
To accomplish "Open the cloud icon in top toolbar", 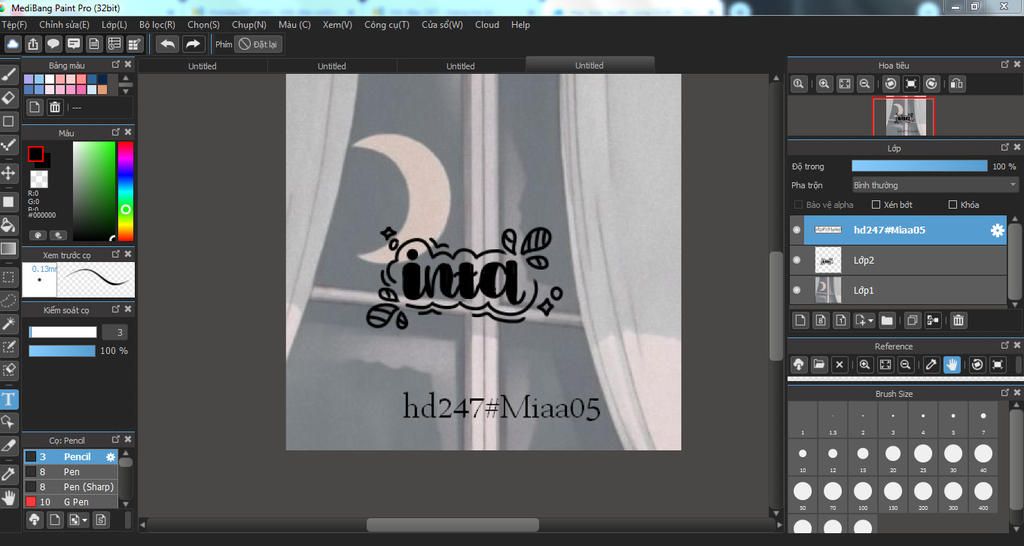I will (x=13, y=44).
